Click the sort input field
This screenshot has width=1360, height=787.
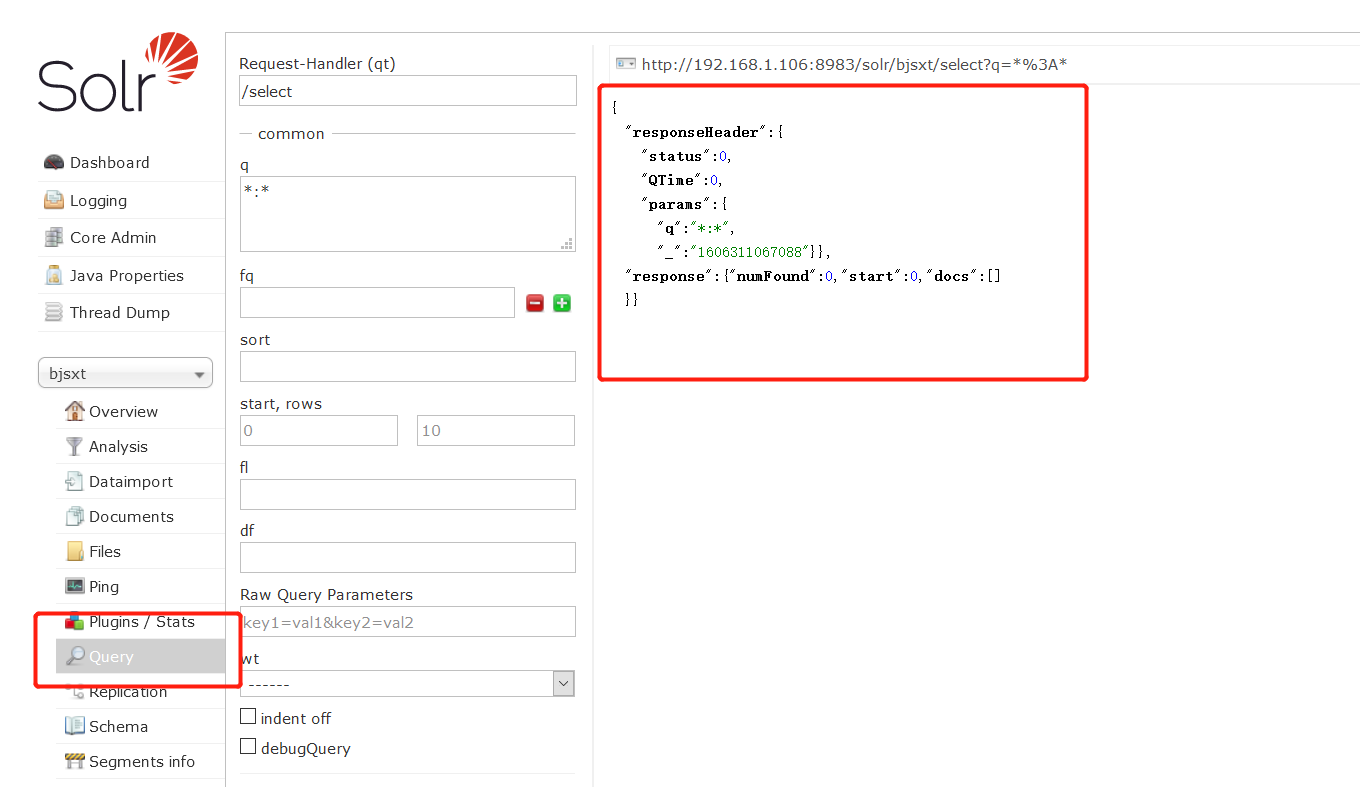pyautogui.click(x=408, y=366)
